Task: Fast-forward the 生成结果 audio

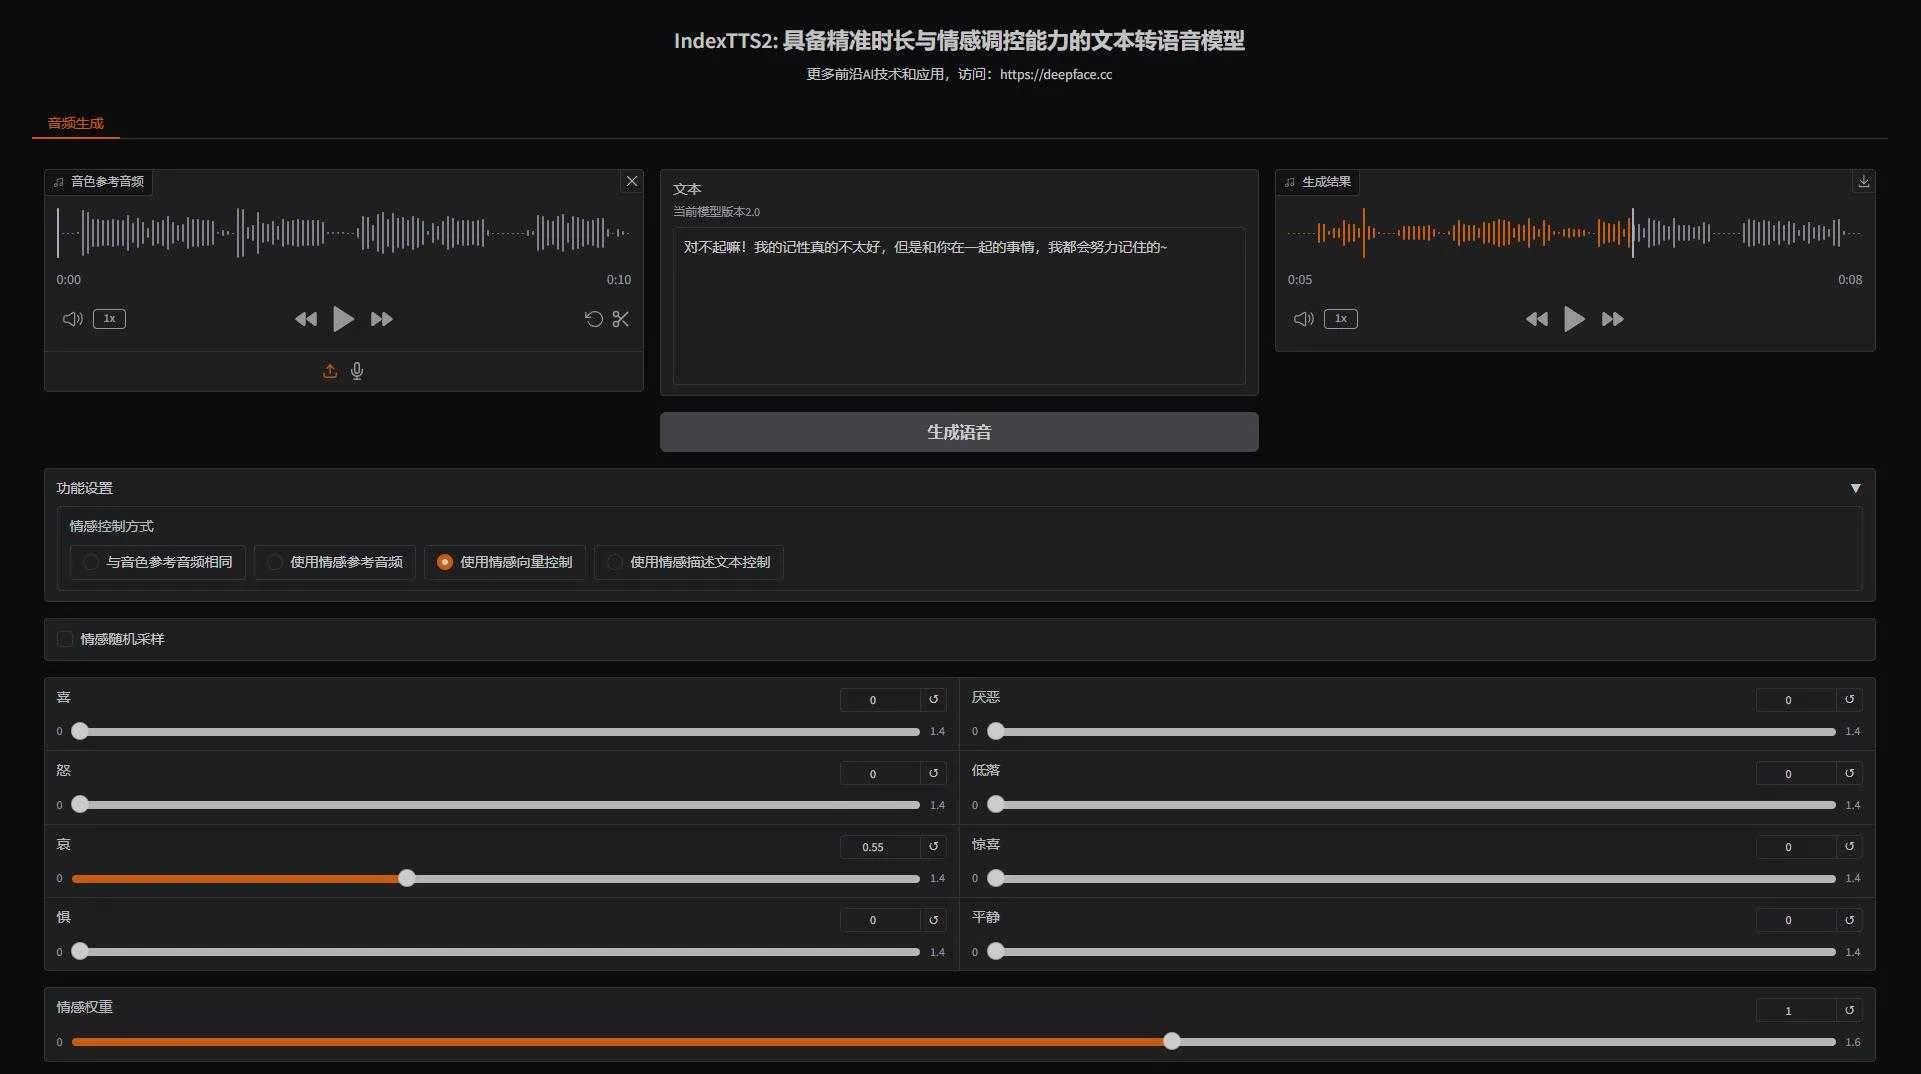Action: [1612, 319]
